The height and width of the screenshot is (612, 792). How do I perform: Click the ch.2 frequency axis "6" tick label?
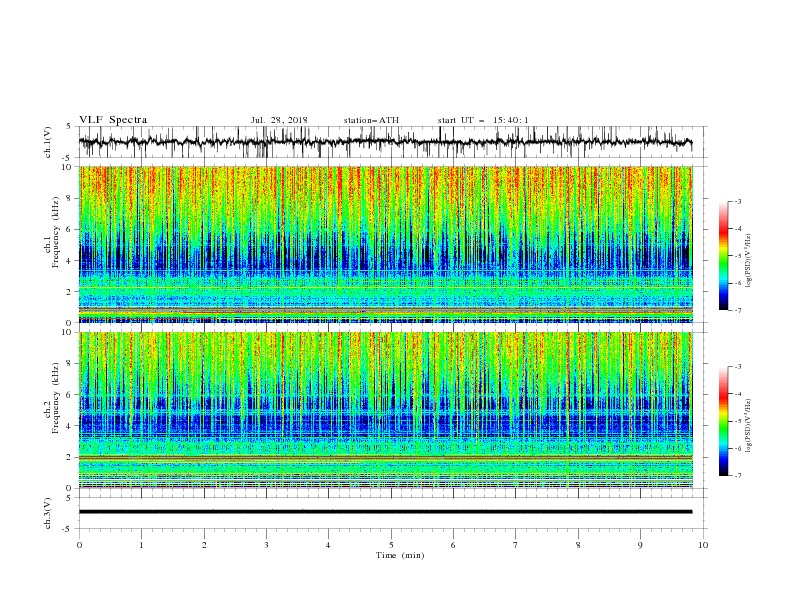pyautogui.click(x=69, y=395)
